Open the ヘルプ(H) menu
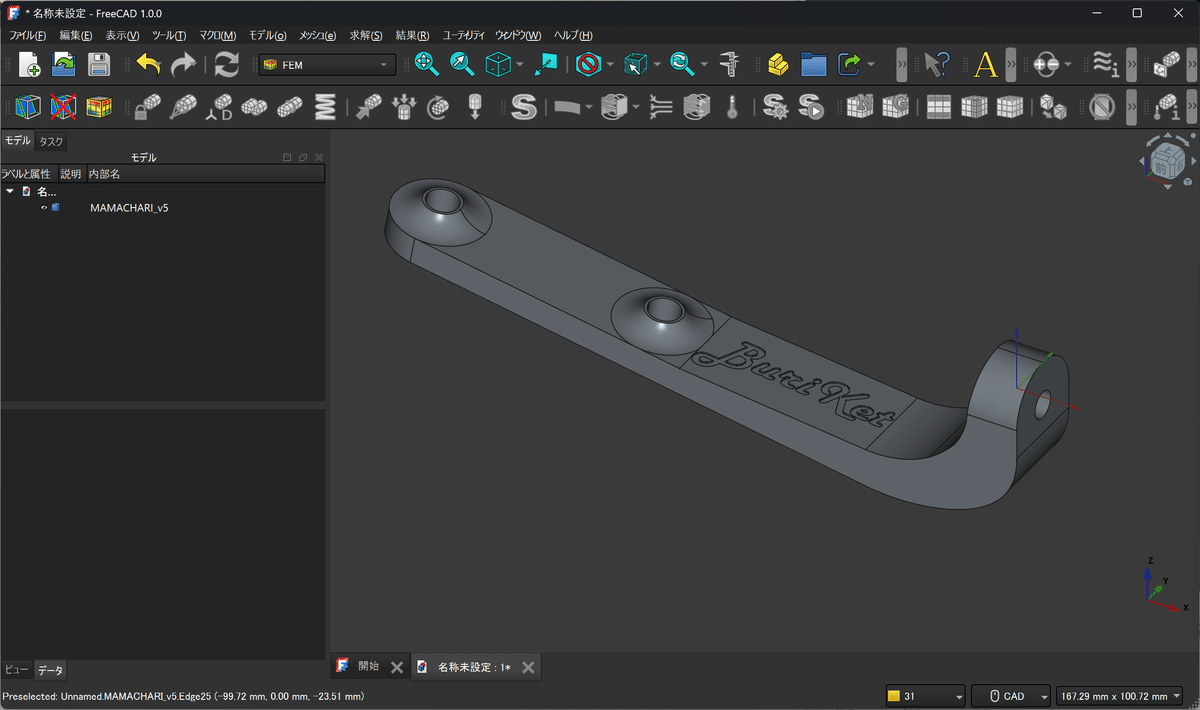The height and width of the screenshot is (710, 1200). (x=573, y=35)
